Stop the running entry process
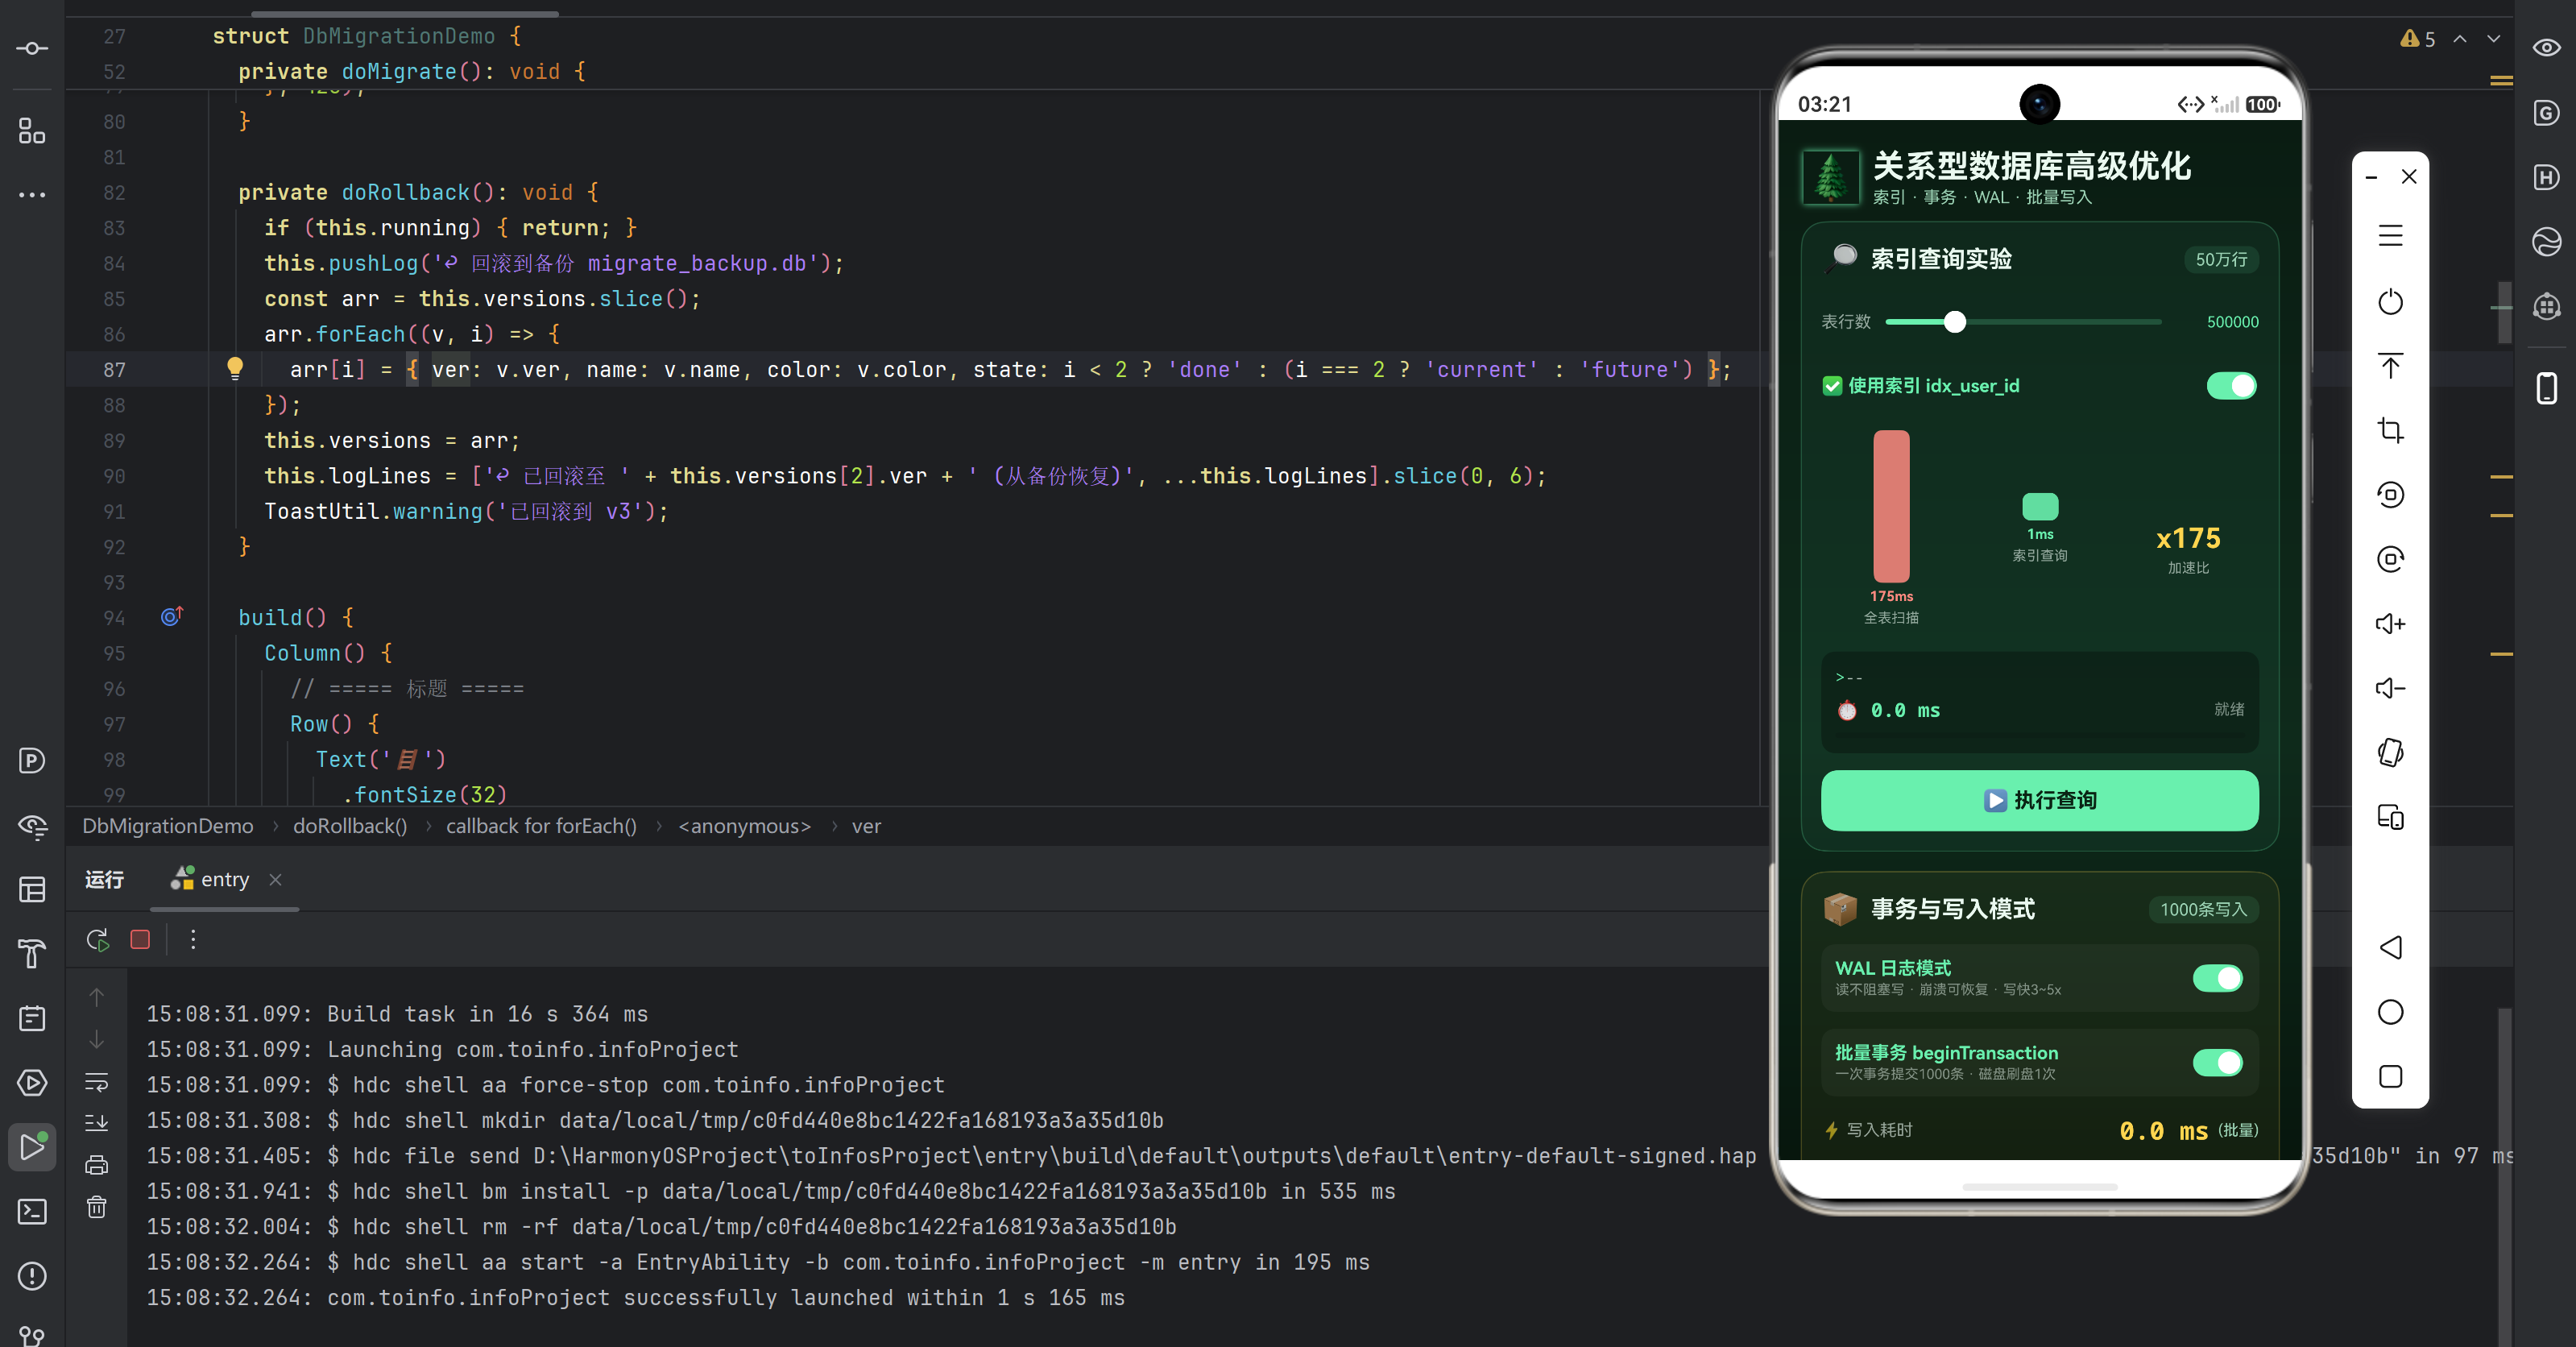This screenshot has height=1347, width=2576. 140,939
